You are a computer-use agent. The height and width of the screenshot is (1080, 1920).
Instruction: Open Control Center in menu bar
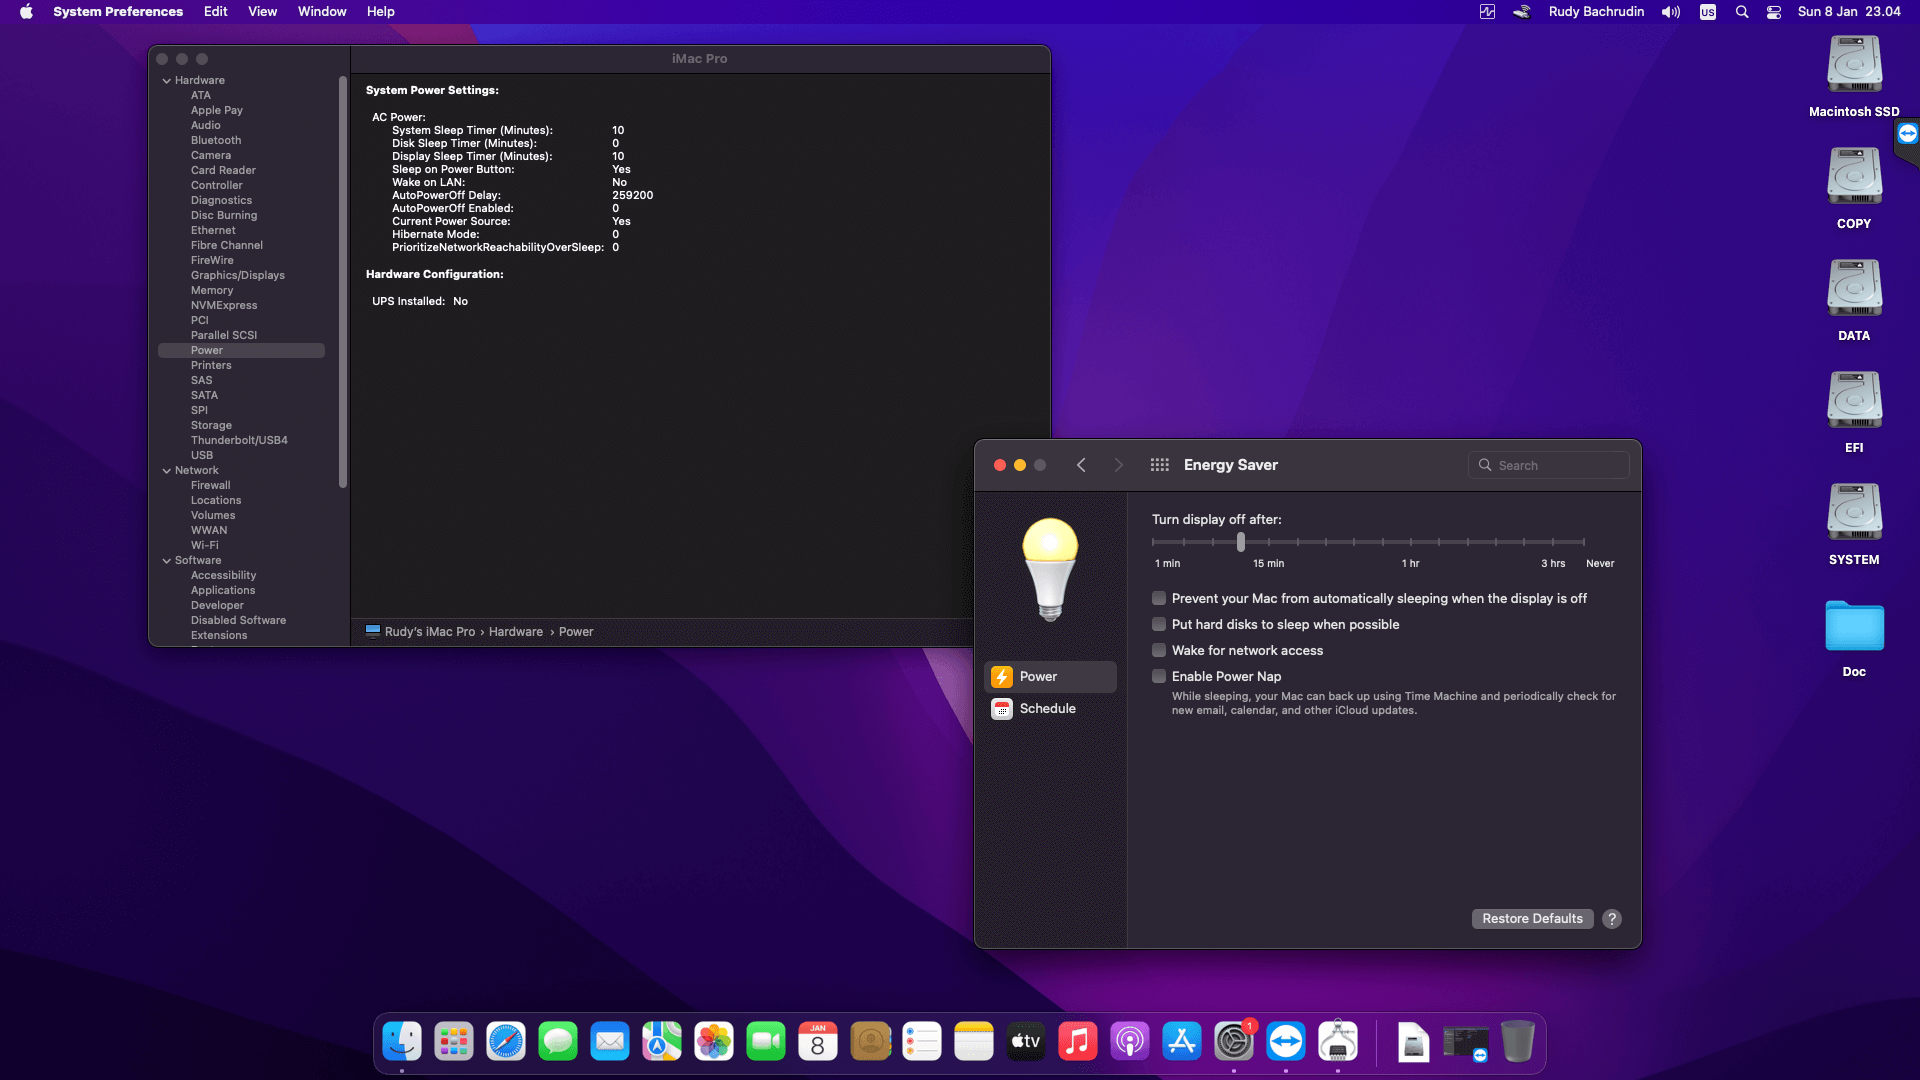(x=1774, y=12)
